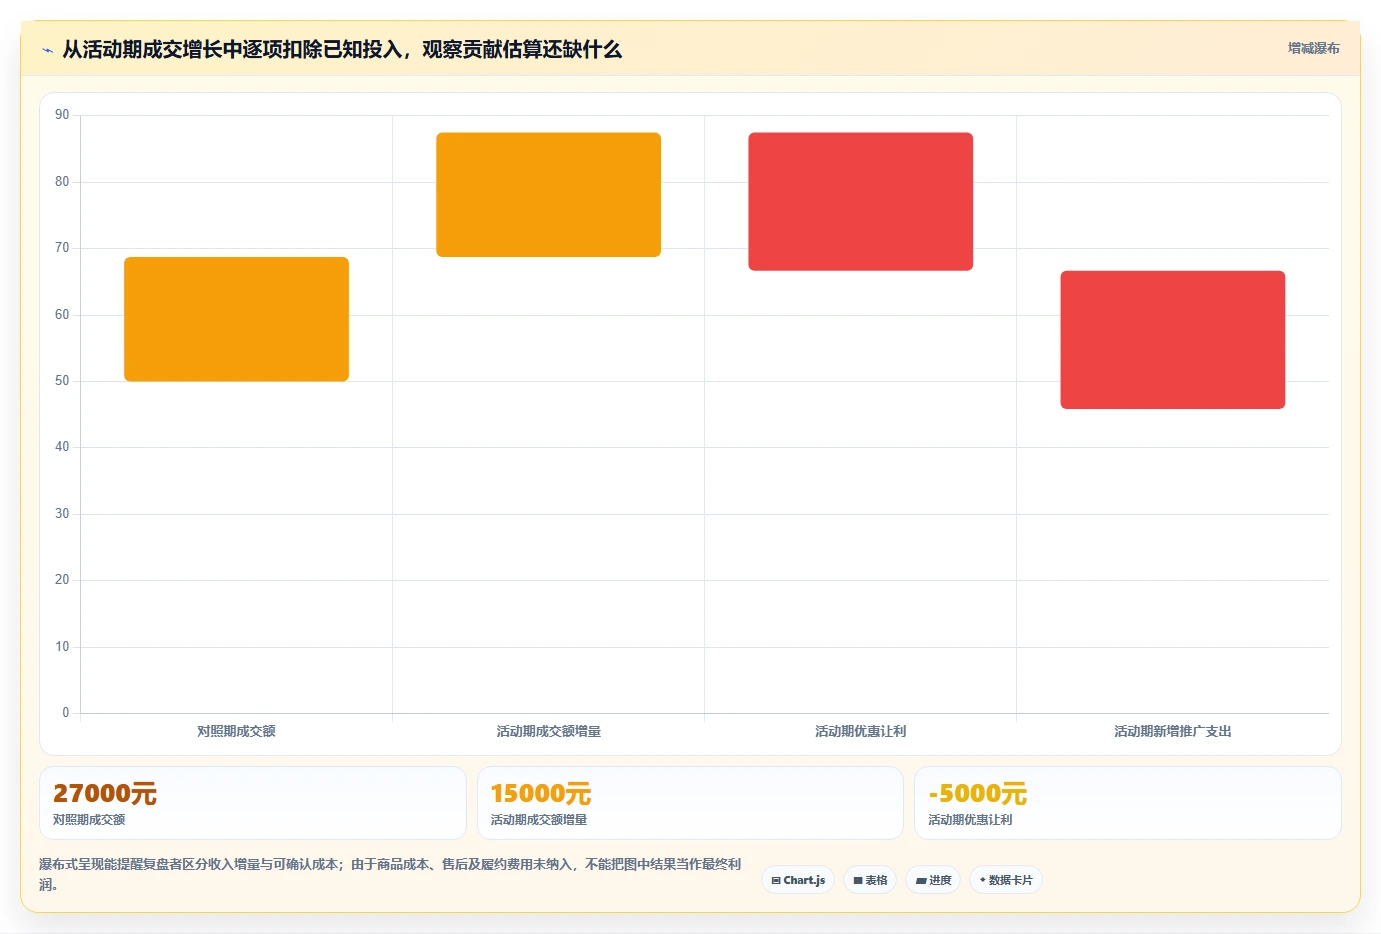Click the 活动期新增推广支出 x-axis label
The width and height of the screenshot is (1381, 934).
(x=1172, y=731)
